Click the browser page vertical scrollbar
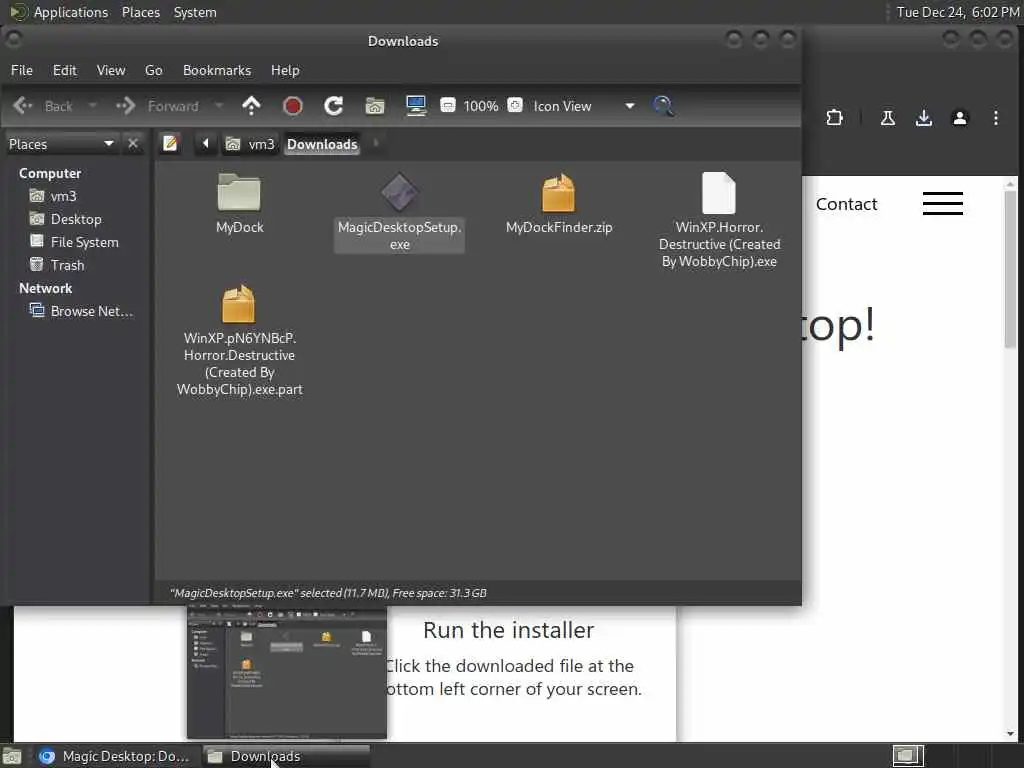 1010,269
